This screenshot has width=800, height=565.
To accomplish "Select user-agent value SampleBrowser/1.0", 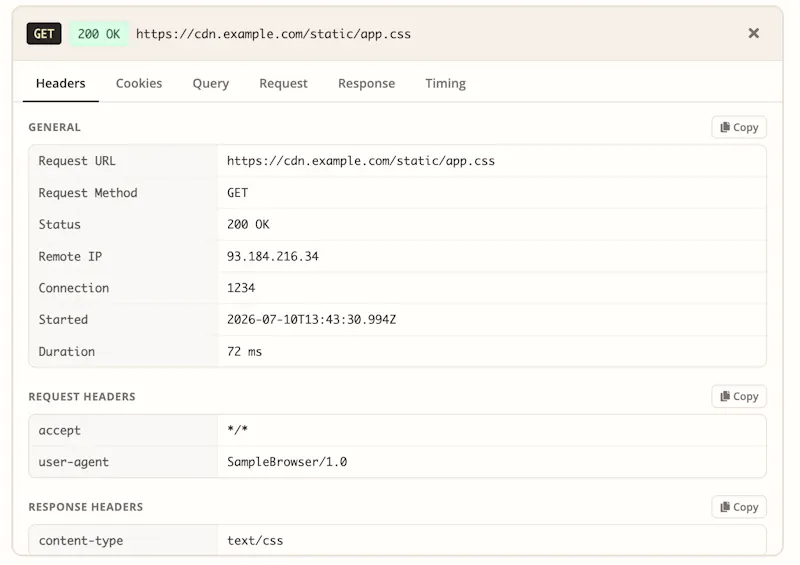I will [287, 461].
